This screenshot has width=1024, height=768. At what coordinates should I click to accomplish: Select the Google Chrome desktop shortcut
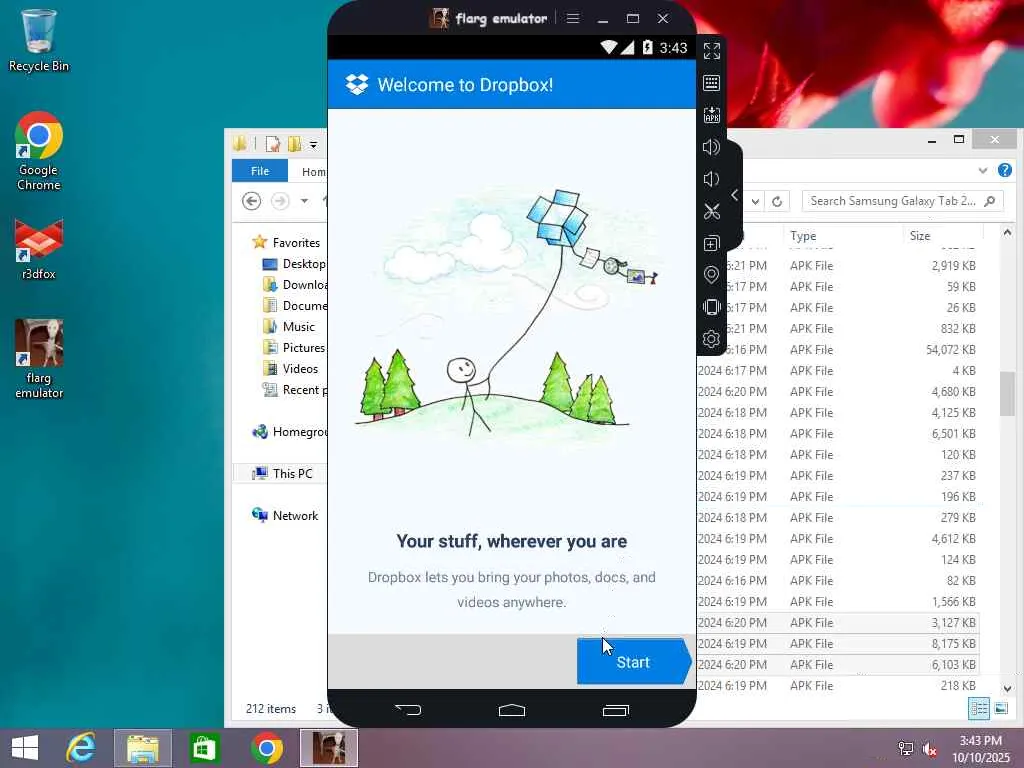(x=39, y=152)
